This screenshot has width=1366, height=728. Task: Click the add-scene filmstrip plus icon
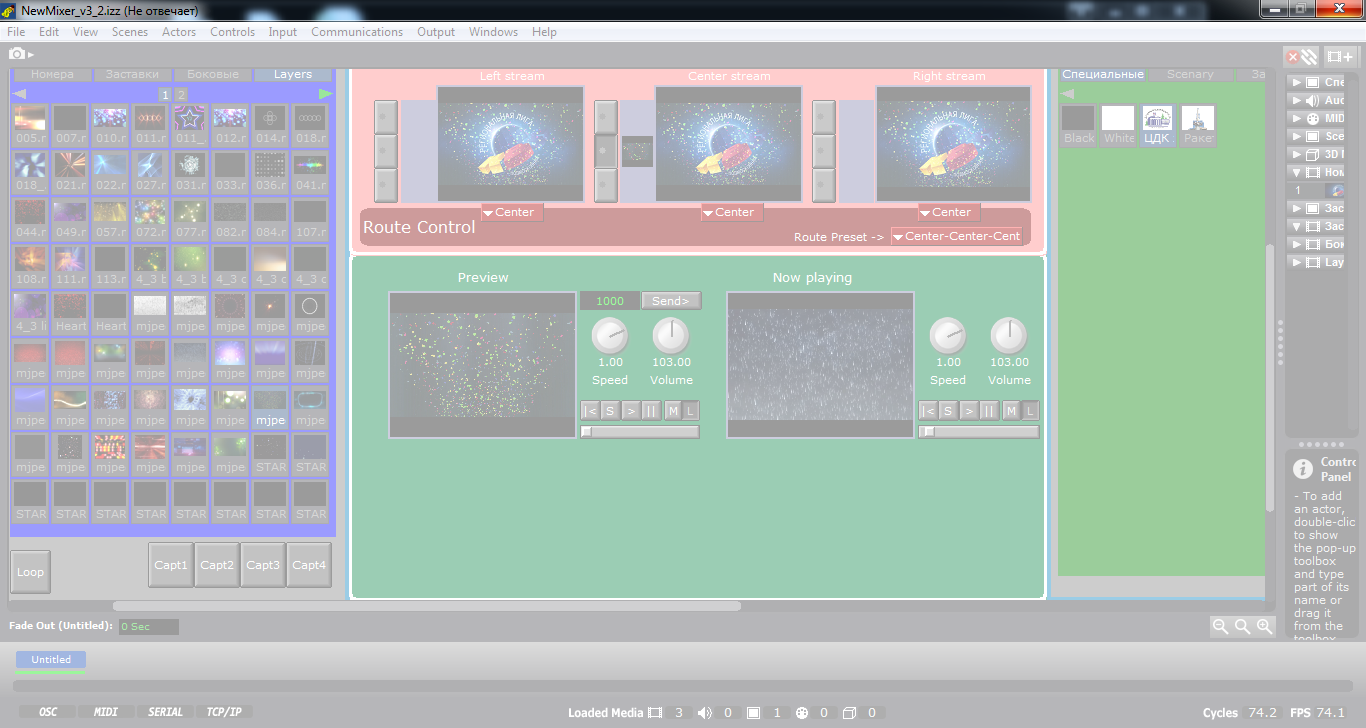[x=1340, y=57]
